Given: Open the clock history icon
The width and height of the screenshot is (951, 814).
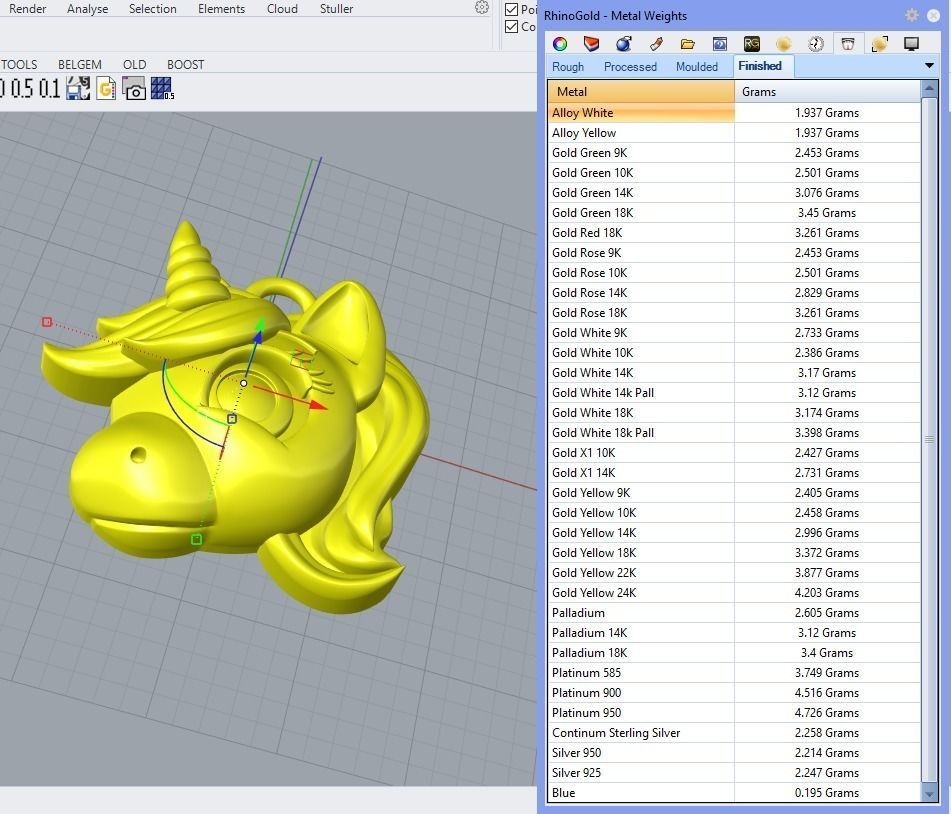Looking at the screenshot, I should point(816,44).
